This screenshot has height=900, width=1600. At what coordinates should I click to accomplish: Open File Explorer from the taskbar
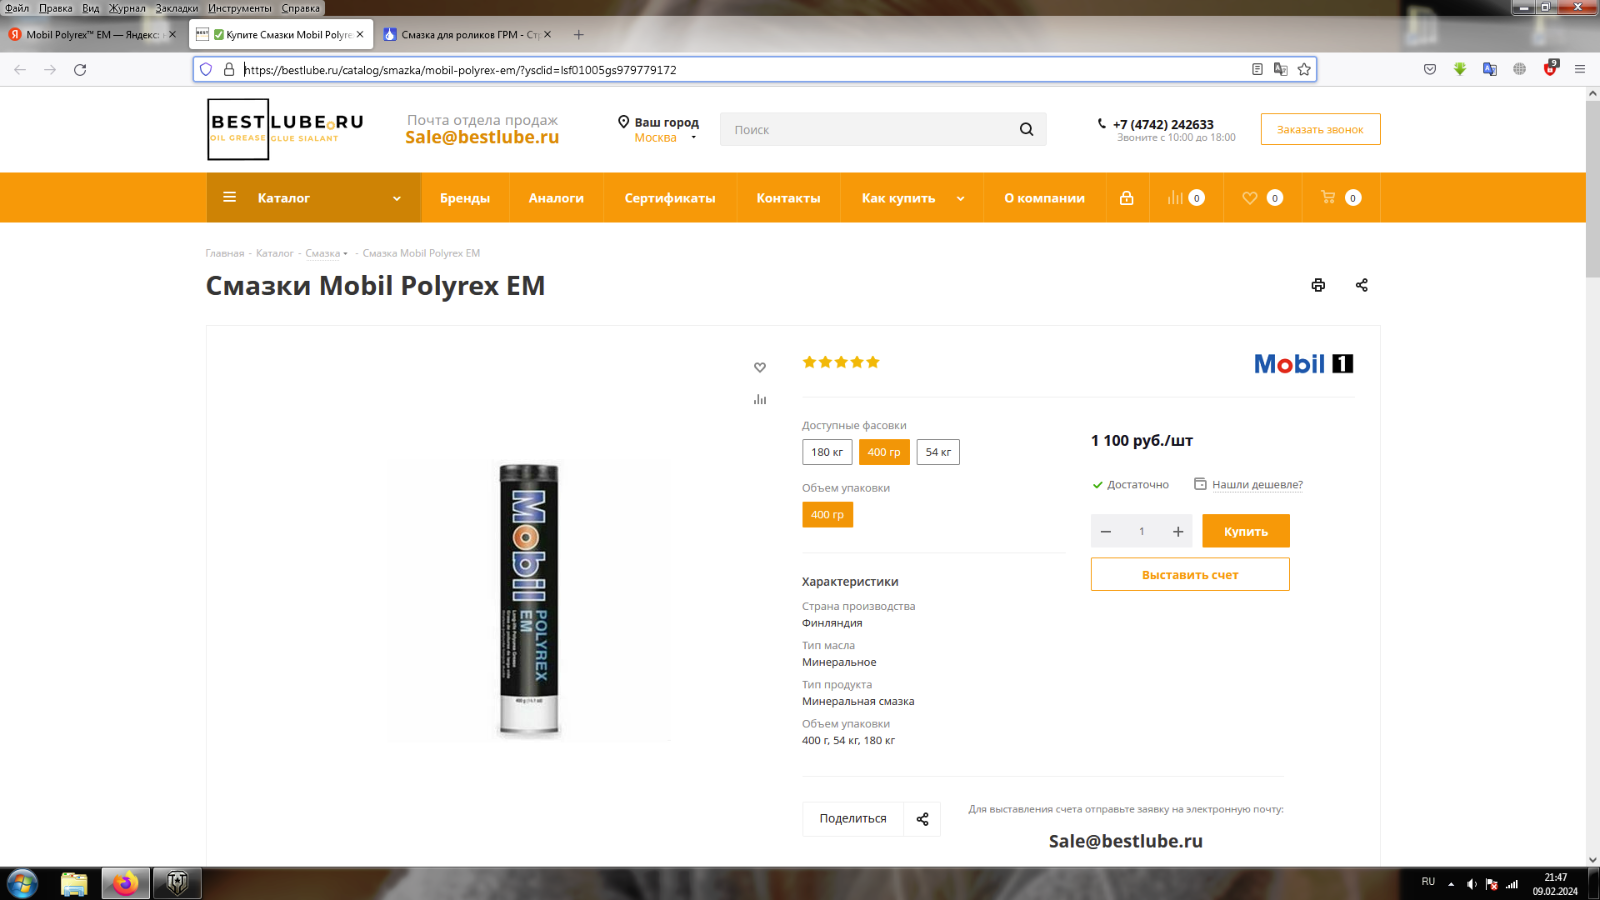tap(74, 884)
